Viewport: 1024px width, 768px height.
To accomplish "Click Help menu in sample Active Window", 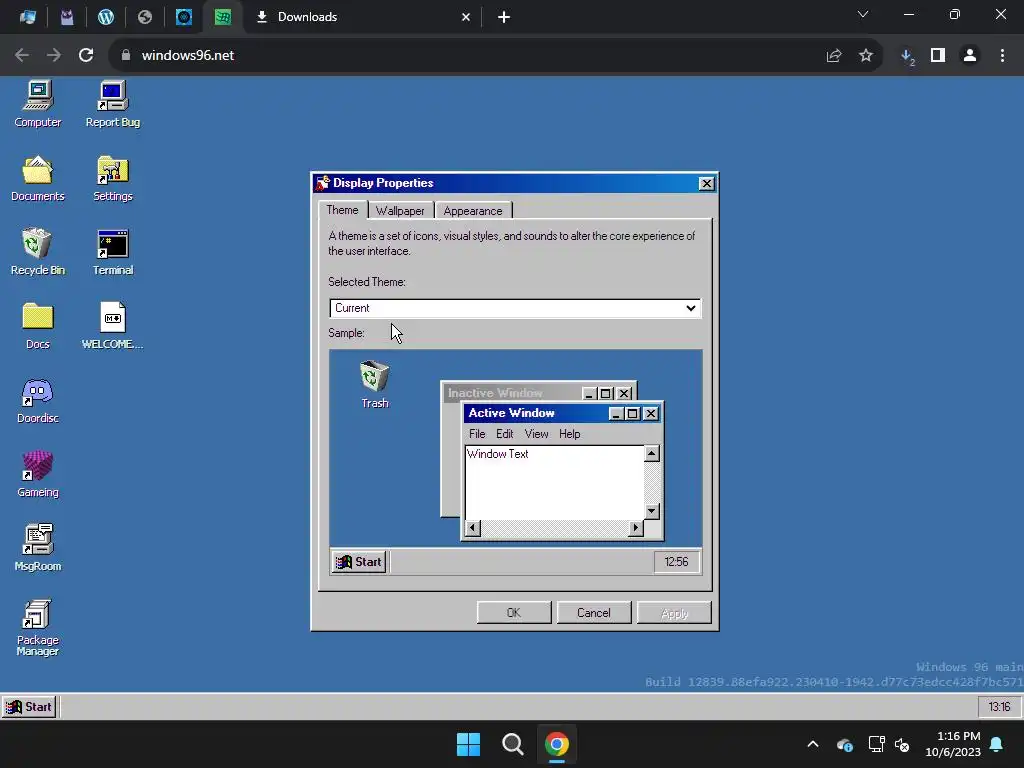I will point(569,434).
